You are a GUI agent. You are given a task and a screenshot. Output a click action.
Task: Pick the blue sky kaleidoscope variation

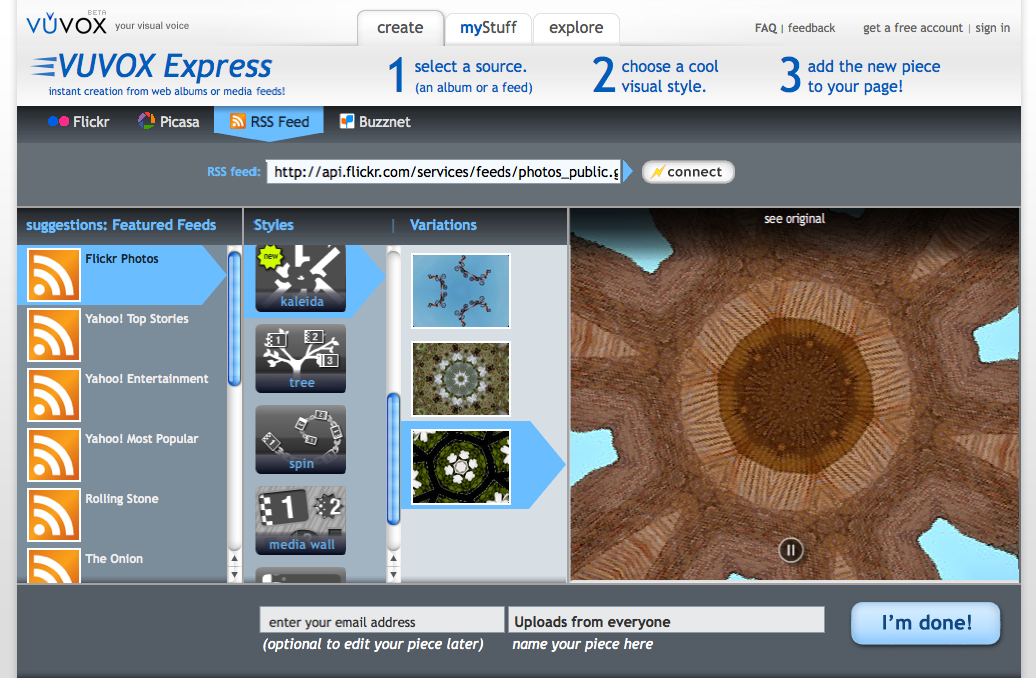(461, 291)
